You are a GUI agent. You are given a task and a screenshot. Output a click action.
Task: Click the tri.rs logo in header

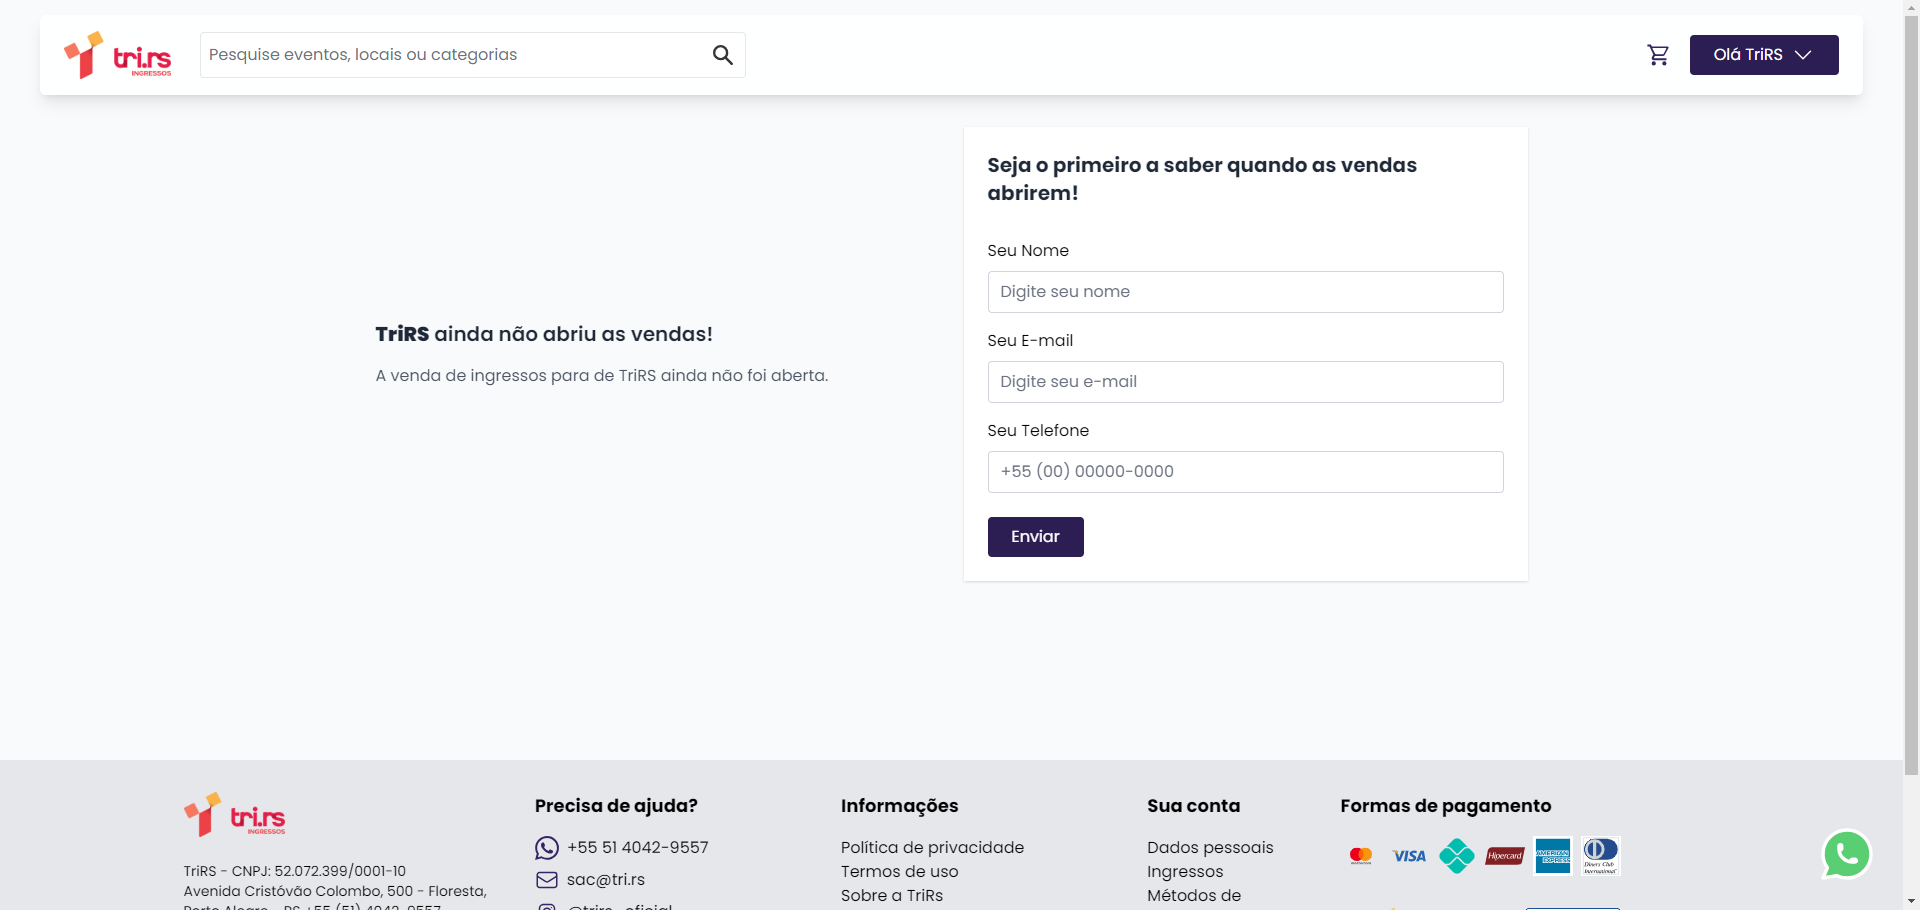[118, 55]
